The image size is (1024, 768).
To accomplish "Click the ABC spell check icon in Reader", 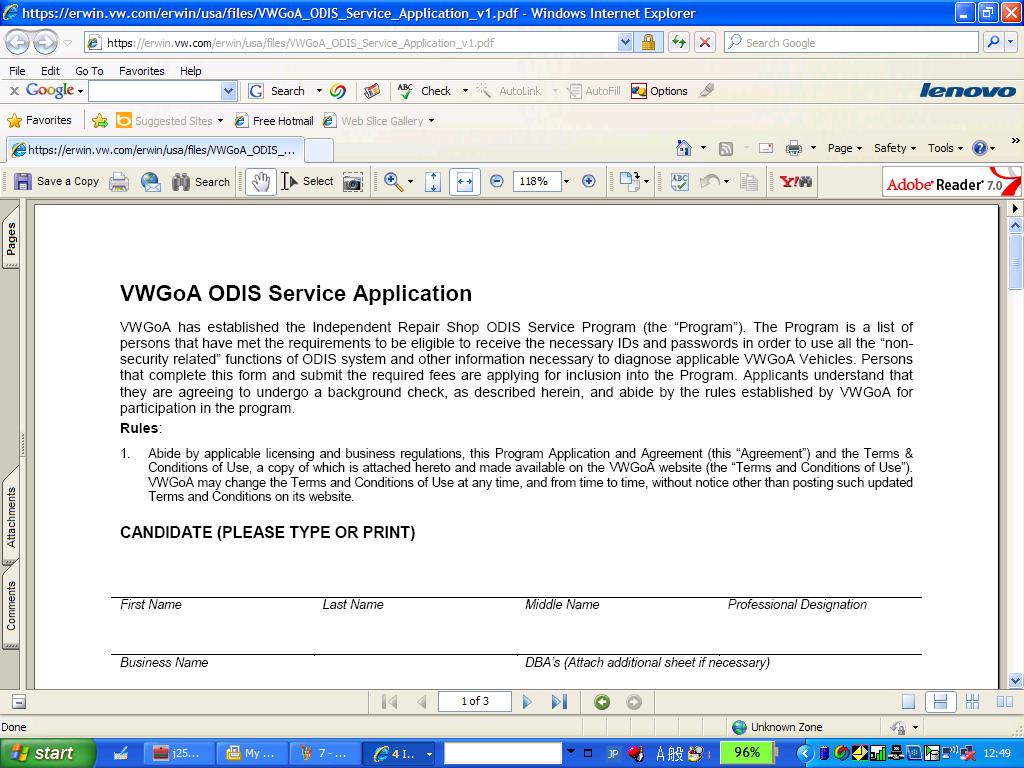I will [680, 182].
